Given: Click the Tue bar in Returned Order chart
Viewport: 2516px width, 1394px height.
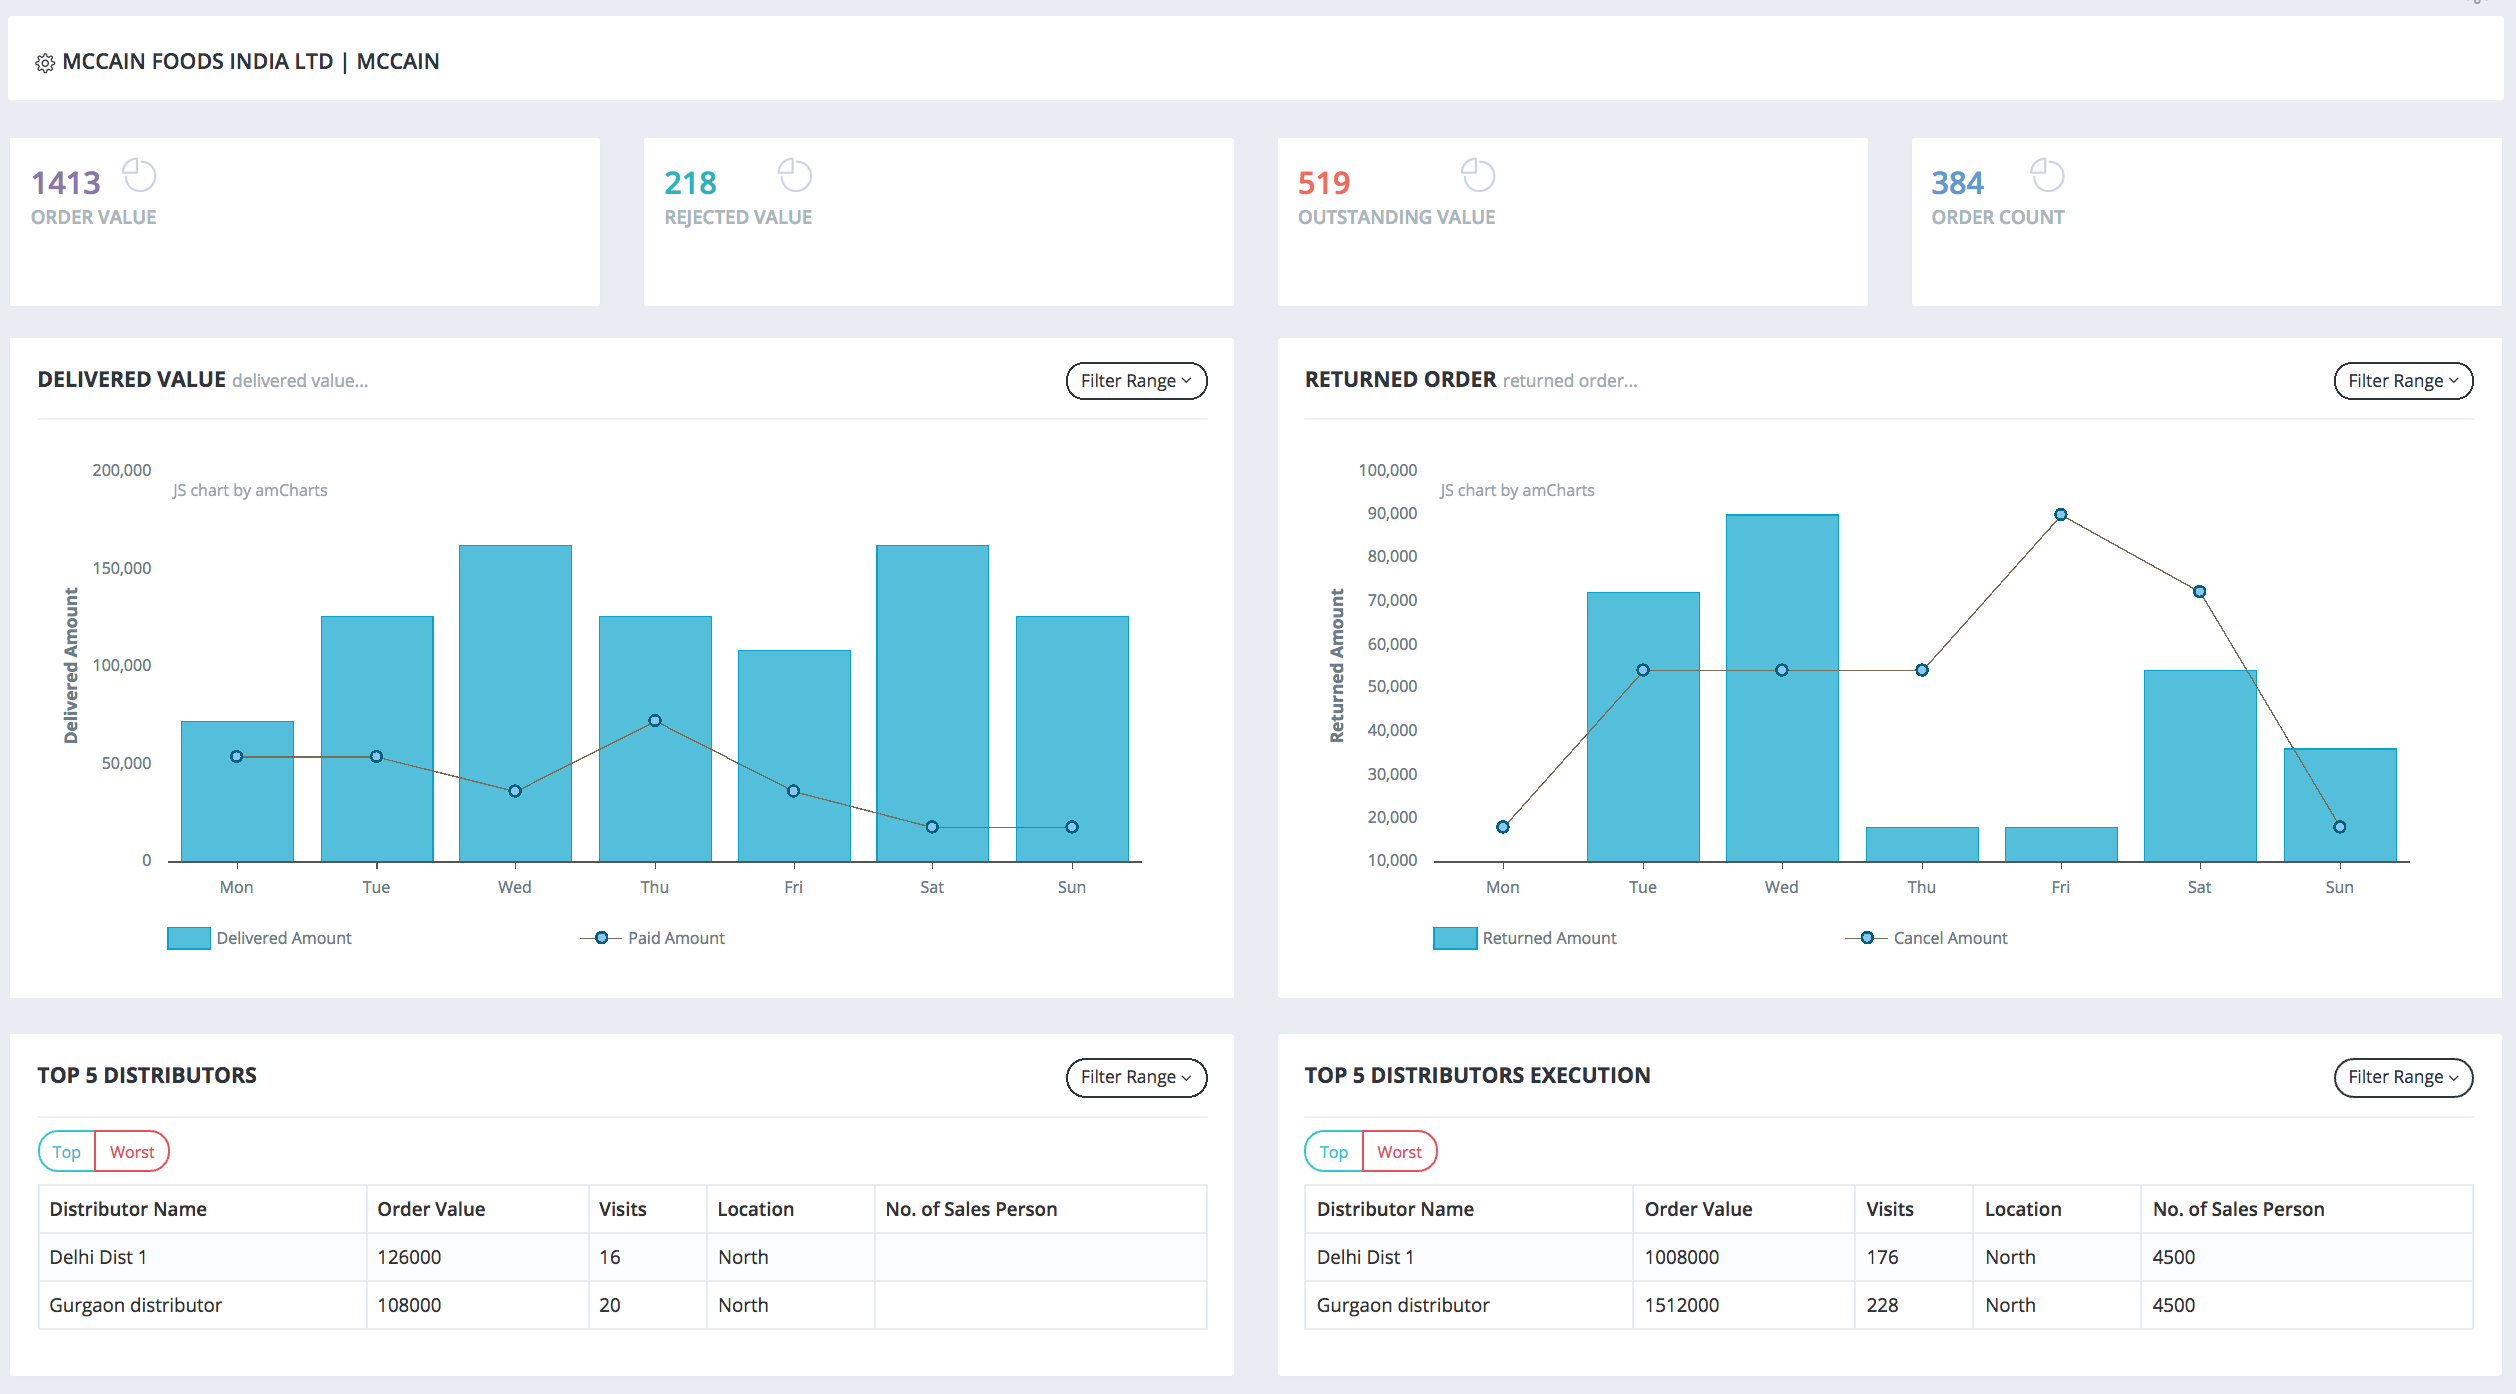Looking at the screenshot, I should coord(1643,726).
